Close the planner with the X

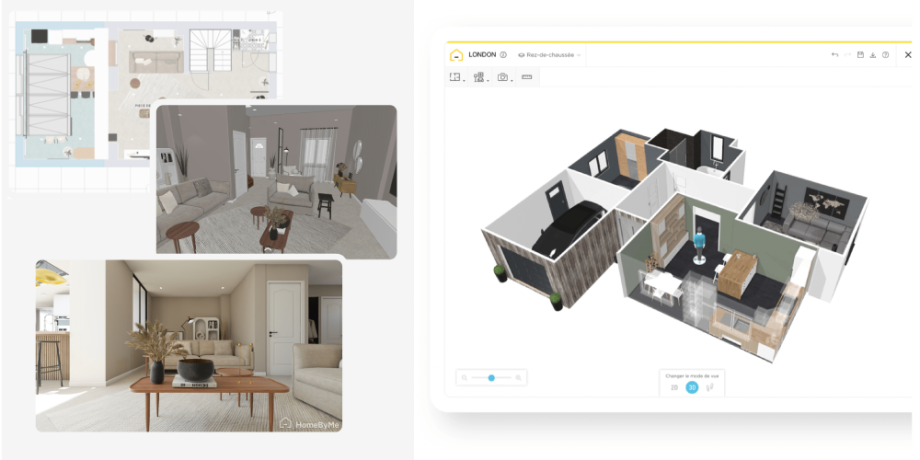coord(908,55)
